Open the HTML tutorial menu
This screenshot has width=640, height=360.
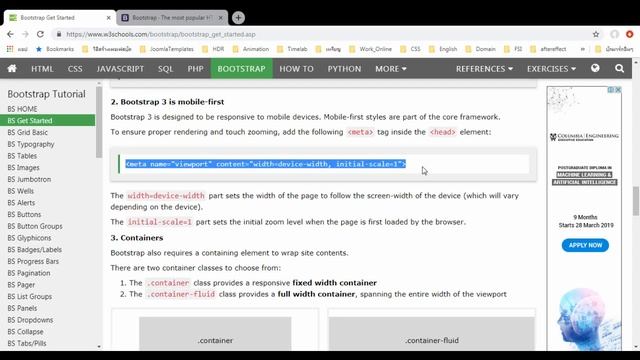click(x=42, y=69)
